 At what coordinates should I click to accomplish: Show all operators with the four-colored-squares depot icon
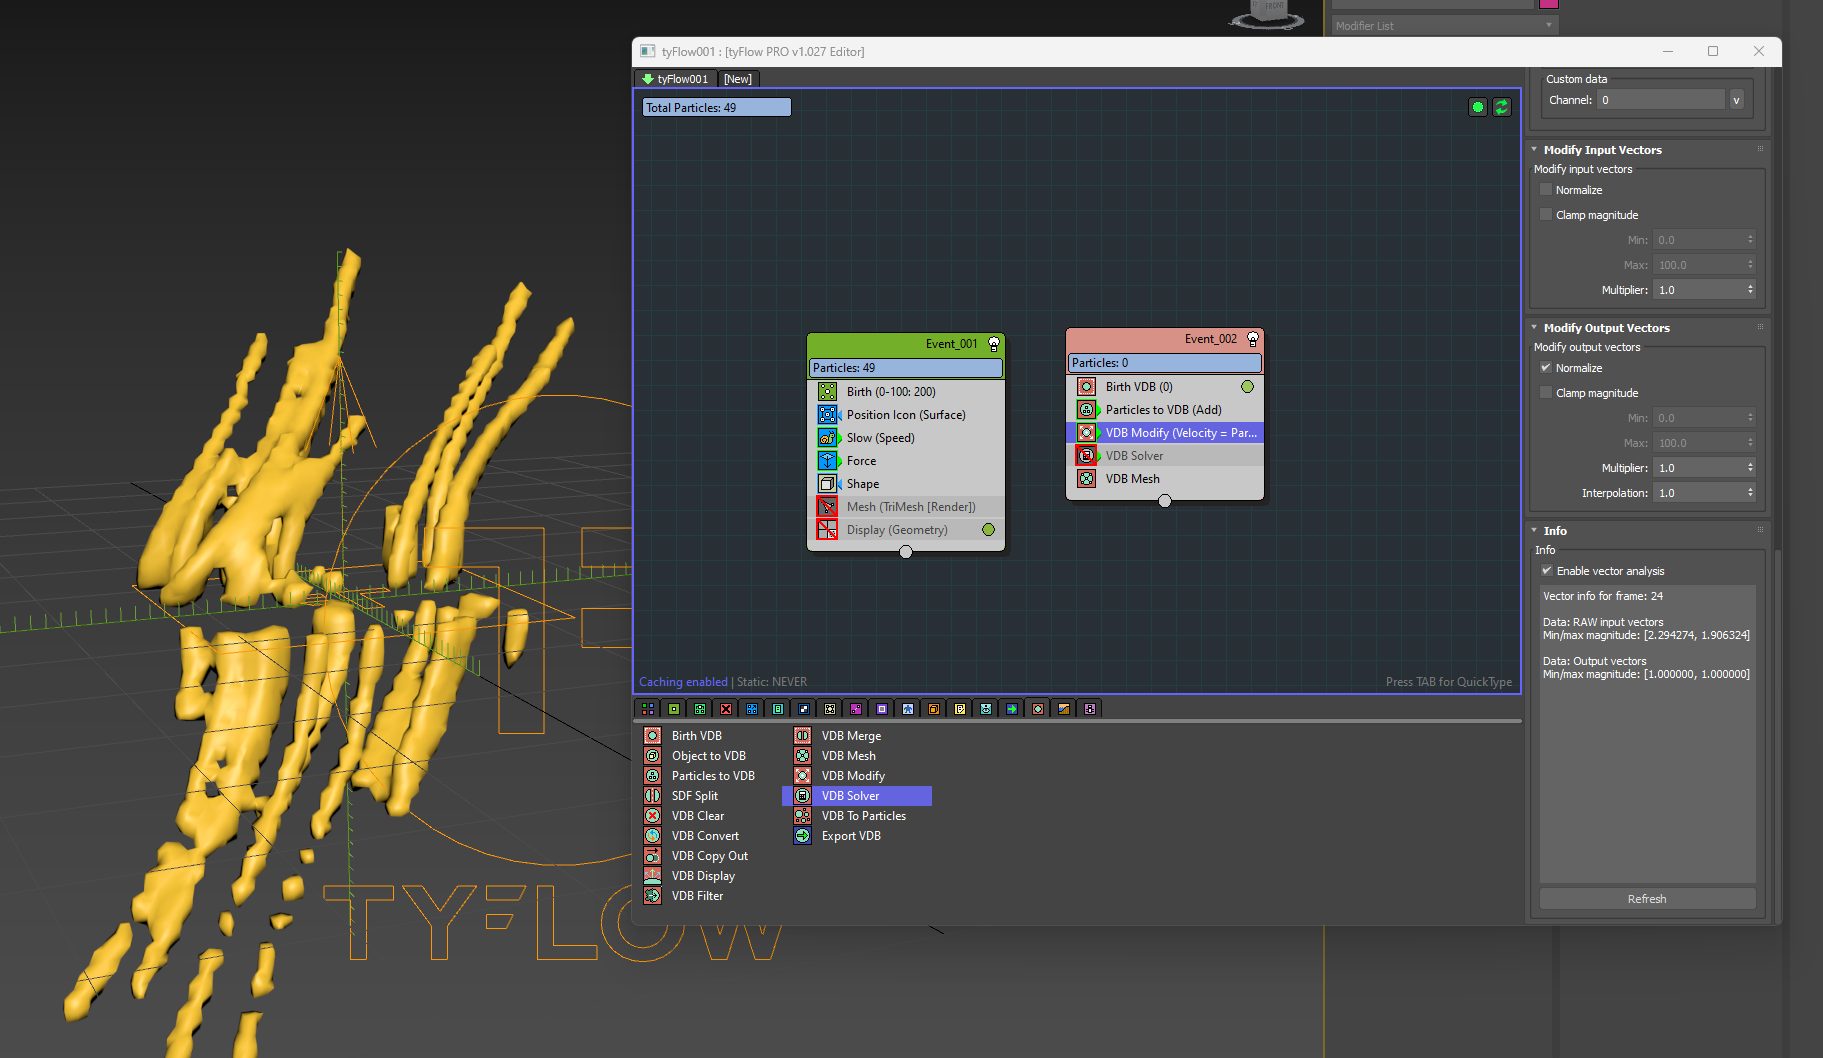point(648,709)
